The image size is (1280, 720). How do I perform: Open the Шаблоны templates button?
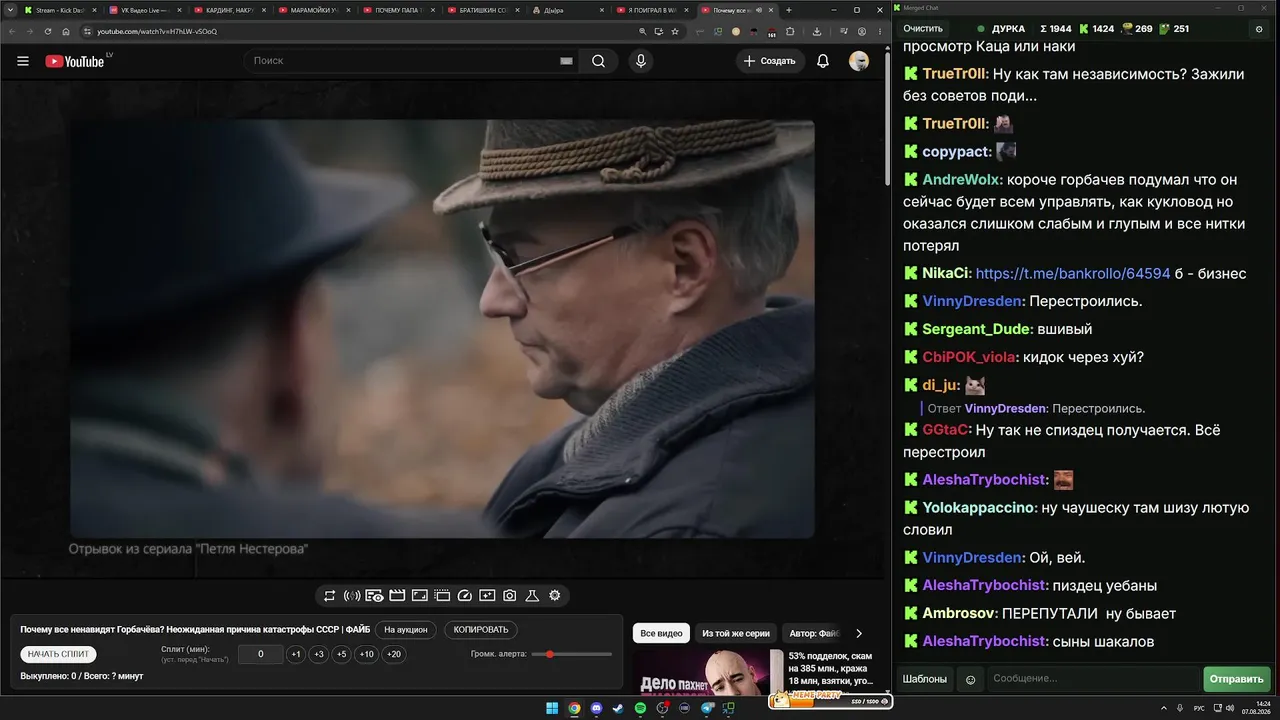point(924,679)
